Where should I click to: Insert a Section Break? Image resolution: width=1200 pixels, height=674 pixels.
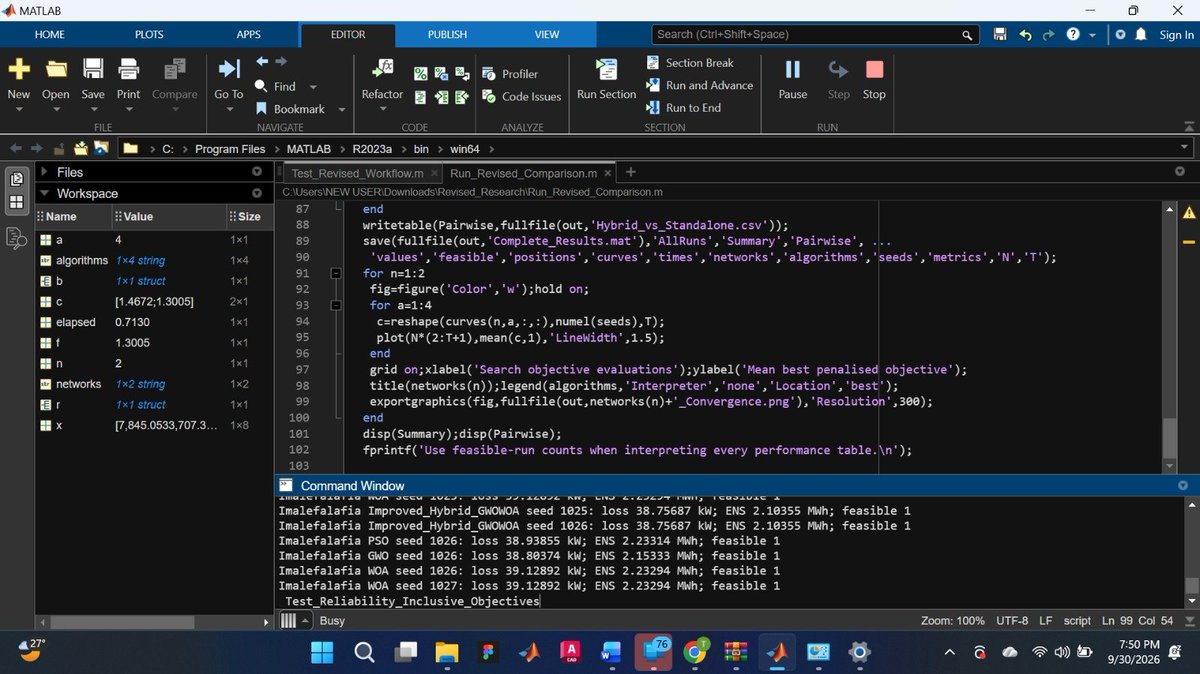(x=690, y=62)
